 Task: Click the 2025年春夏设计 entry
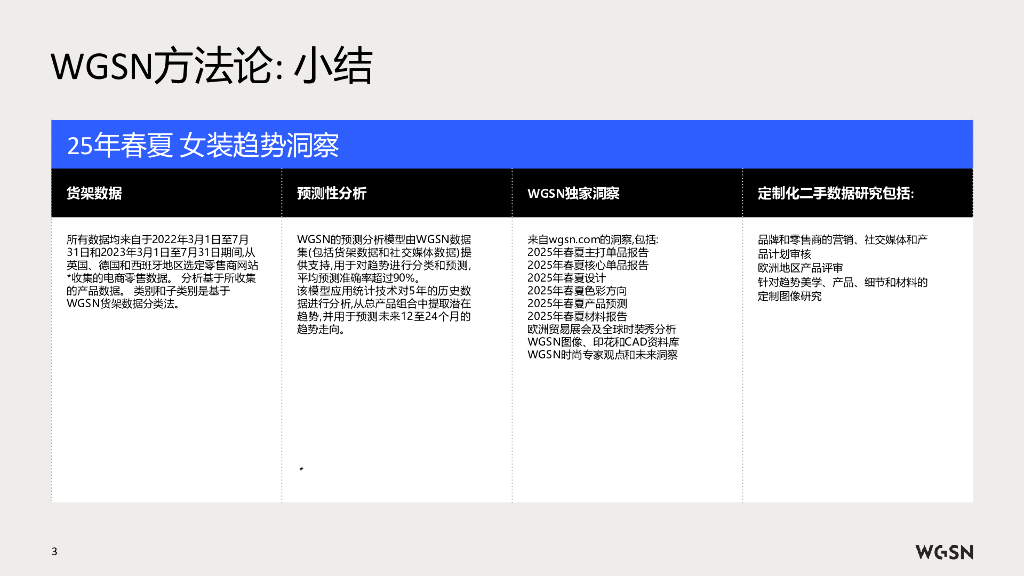click(566, 278)
